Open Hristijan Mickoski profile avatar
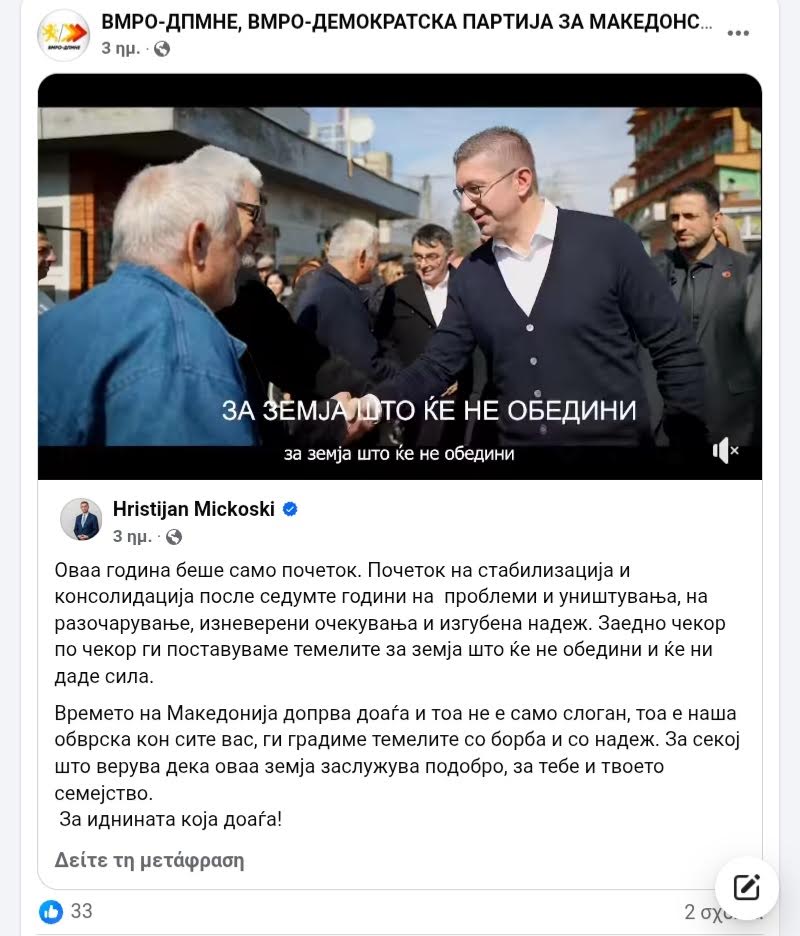Screen dimensions: 800x936 point(81,519)
